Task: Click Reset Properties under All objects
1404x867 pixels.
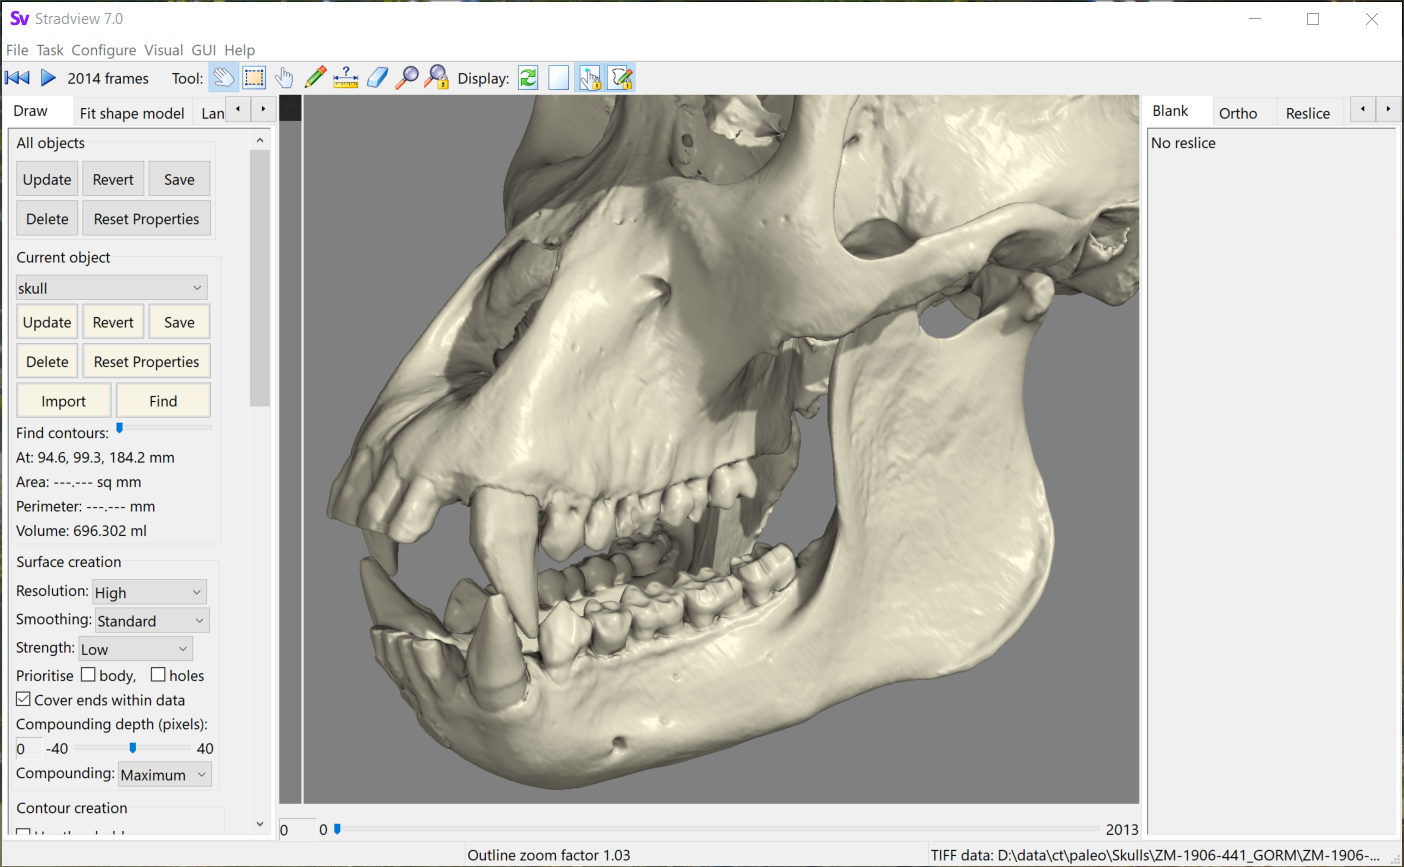Action: [x=147, y=218]
